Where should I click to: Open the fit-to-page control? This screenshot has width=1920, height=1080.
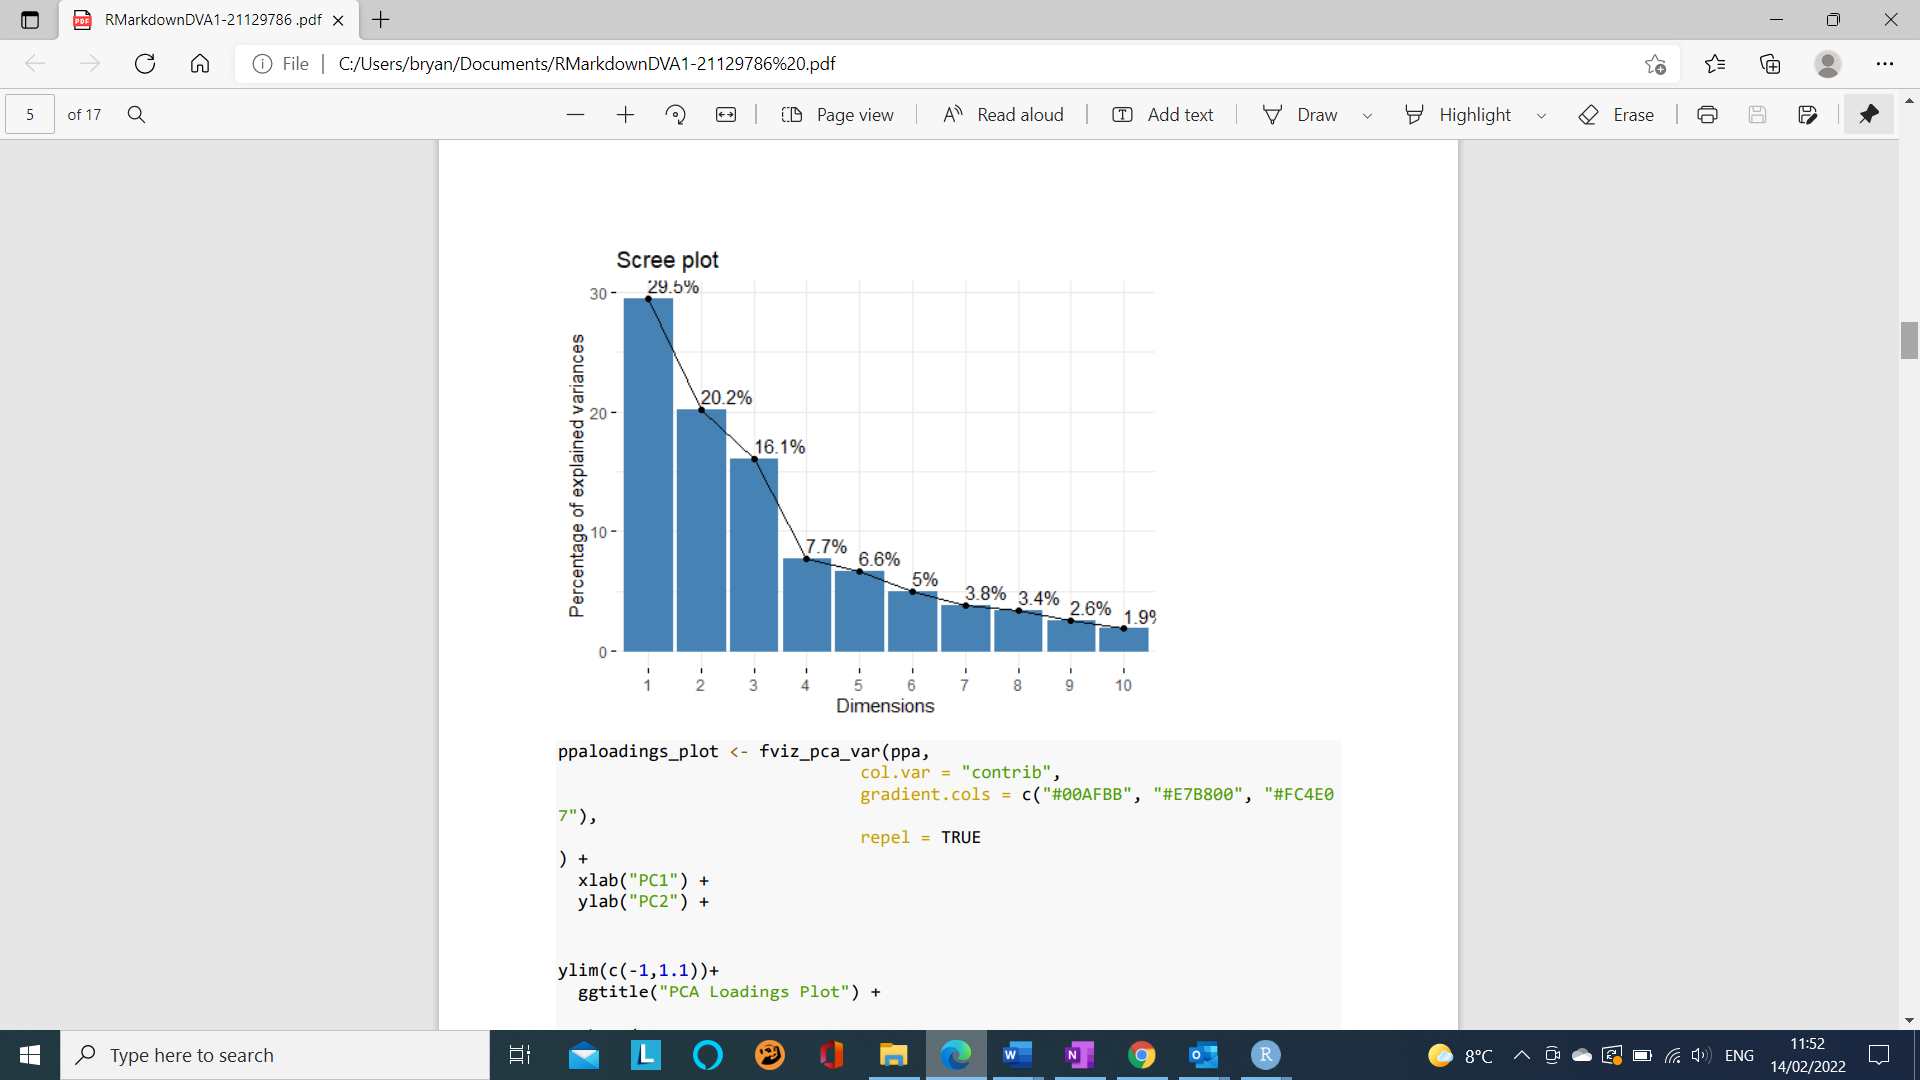click(727, 114)
